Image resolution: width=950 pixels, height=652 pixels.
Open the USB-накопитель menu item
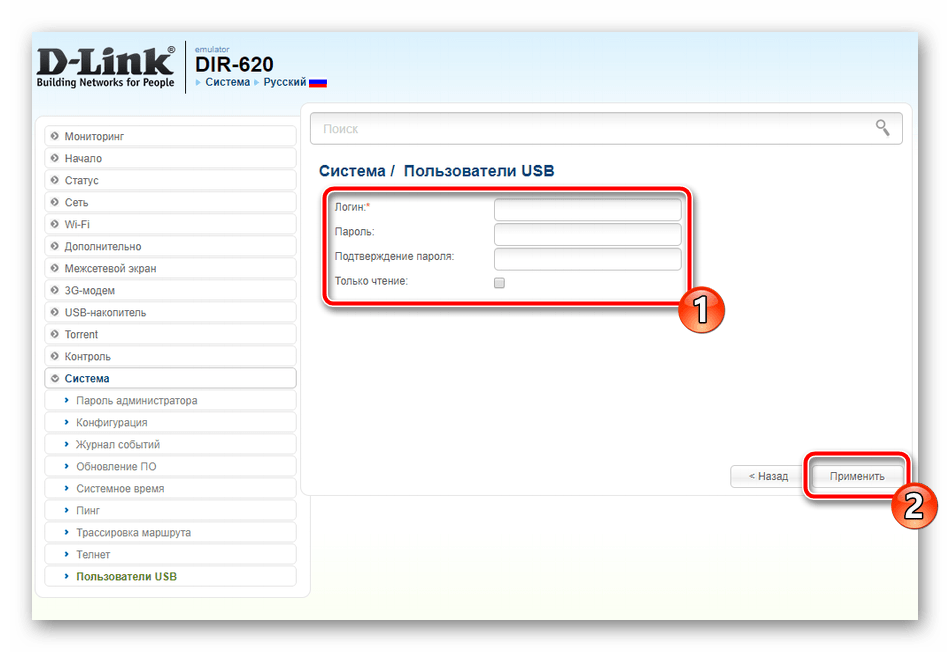click(x=170, y=312)
